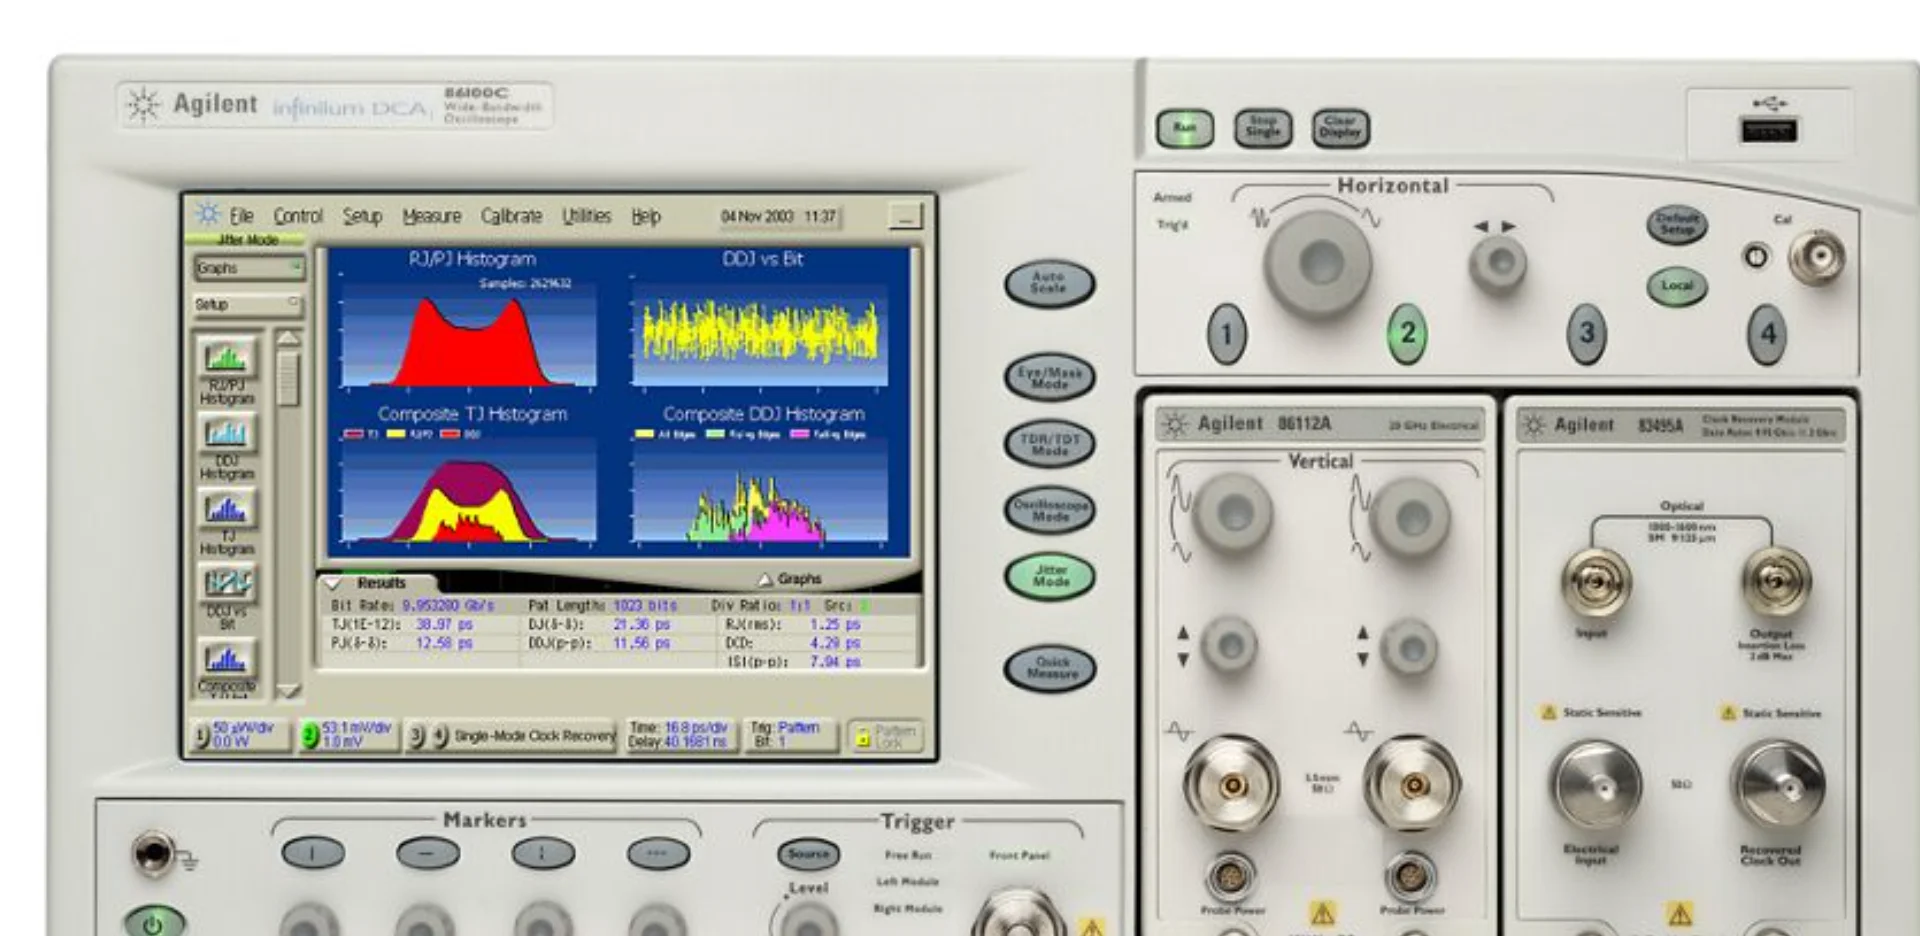Image resolution: width=1920 pixels, height=936 pixels.
Task: Push the Clear Display hardware button
Action: [x=1340, y=128]
